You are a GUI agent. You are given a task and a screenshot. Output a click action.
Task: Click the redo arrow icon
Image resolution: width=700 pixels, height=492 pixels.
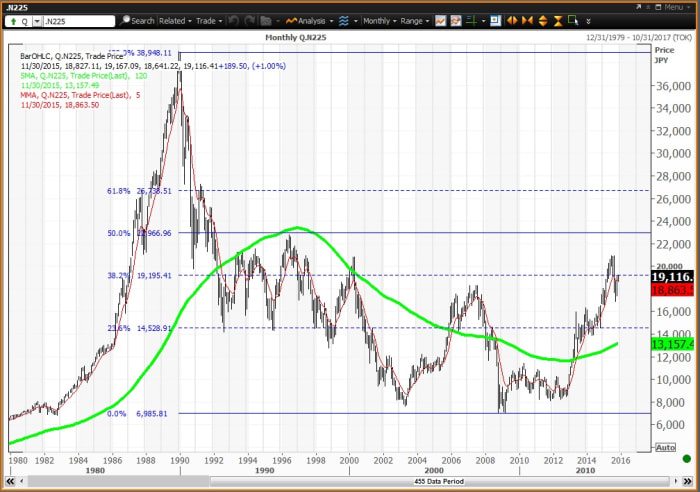click(251, 20)
